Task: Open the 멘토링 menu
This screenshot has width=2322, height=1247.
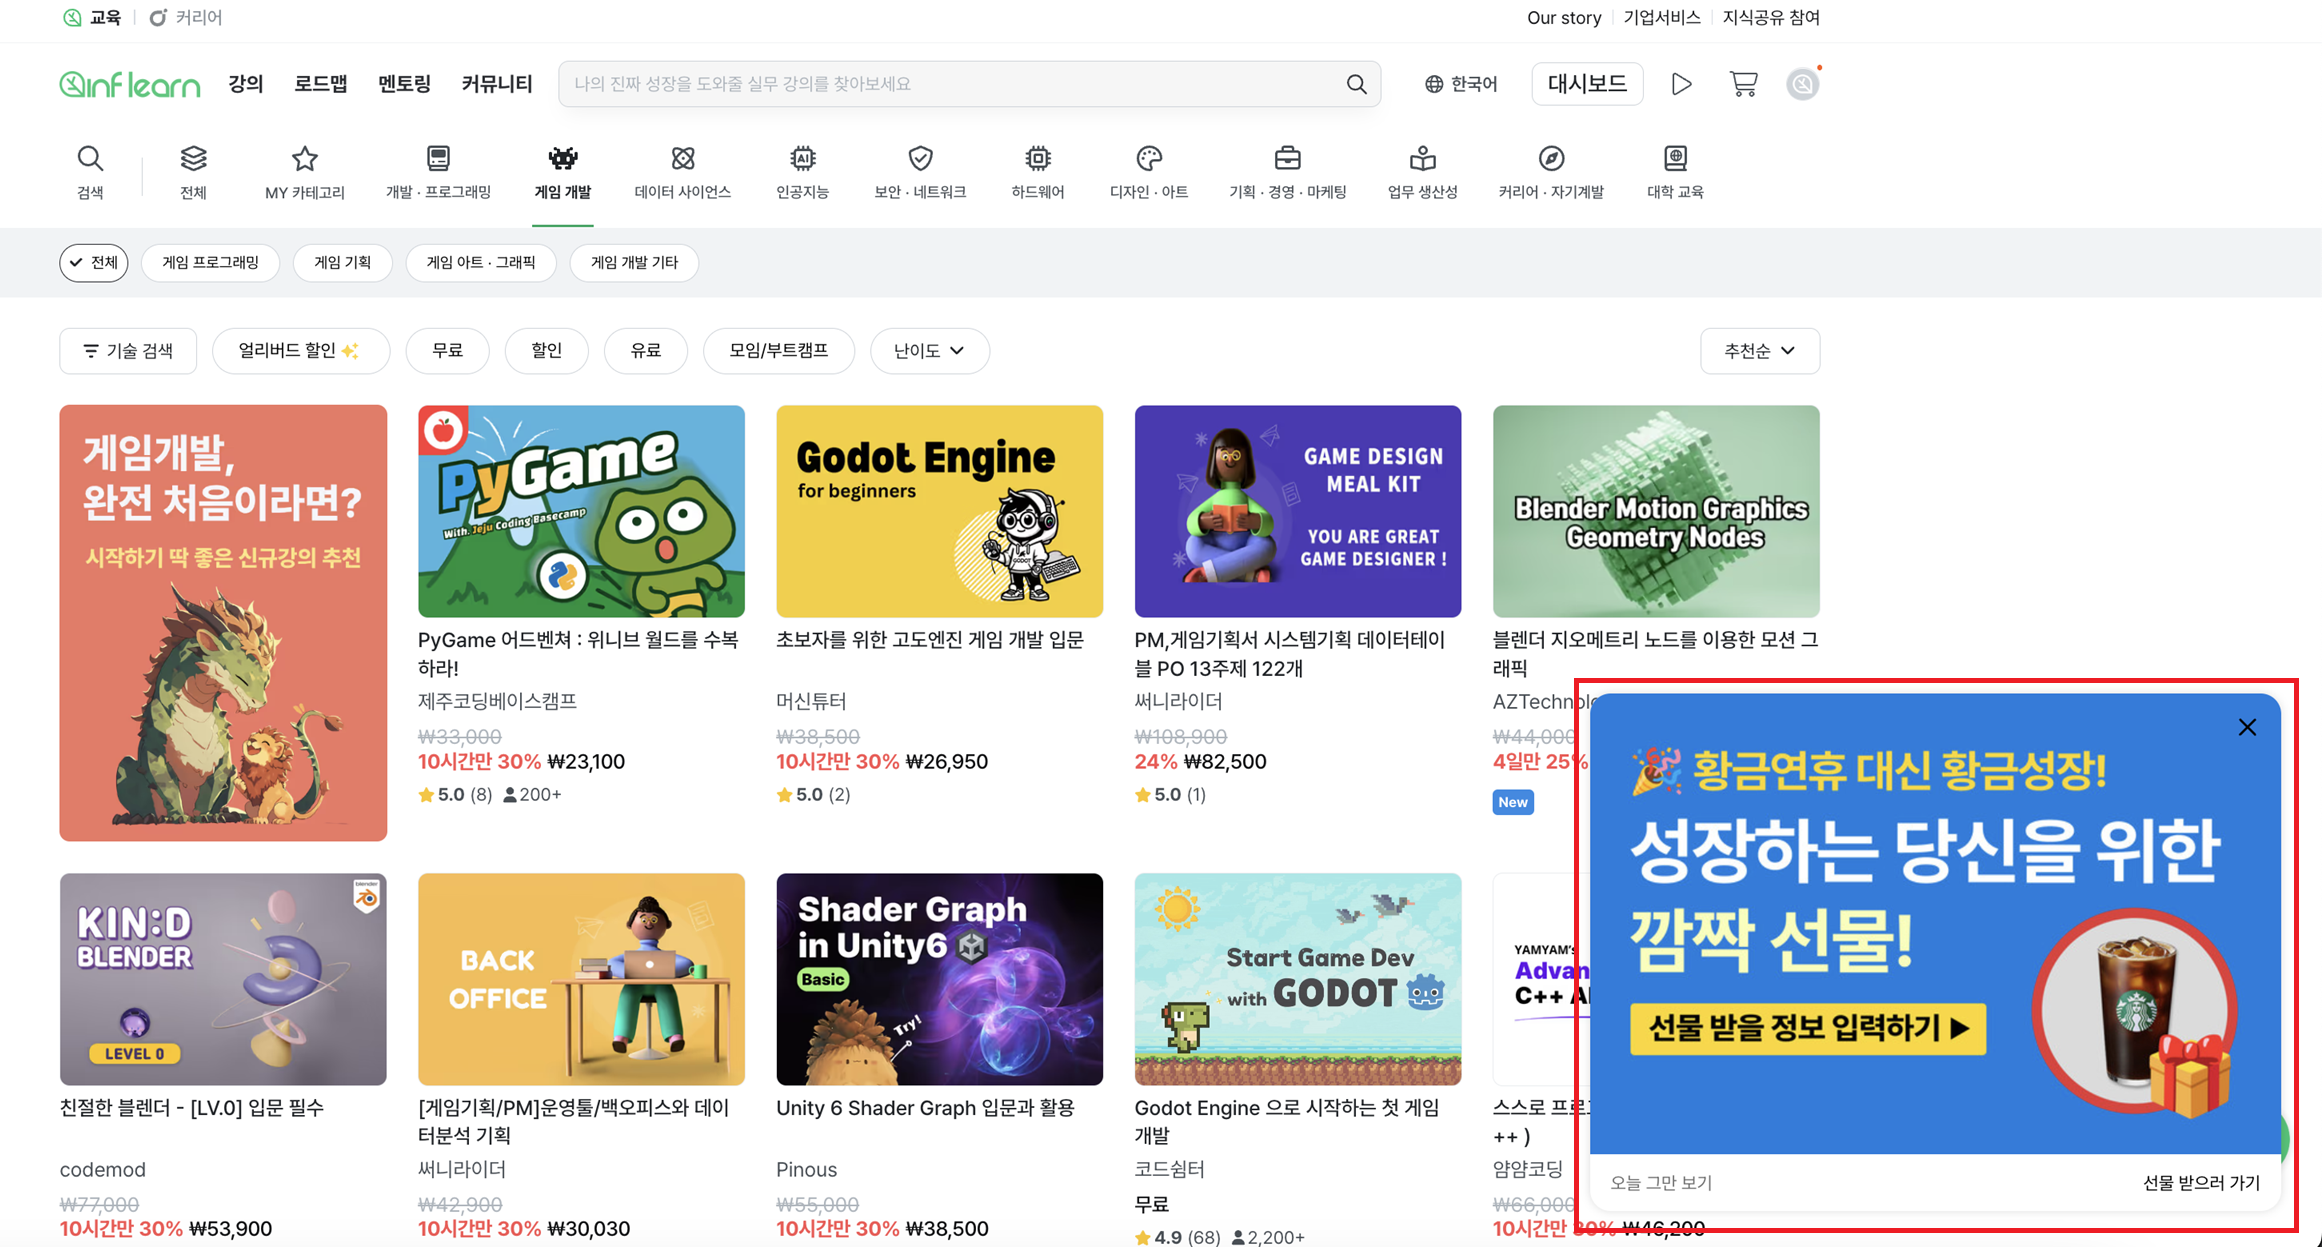Action: [x=404, y=84]
